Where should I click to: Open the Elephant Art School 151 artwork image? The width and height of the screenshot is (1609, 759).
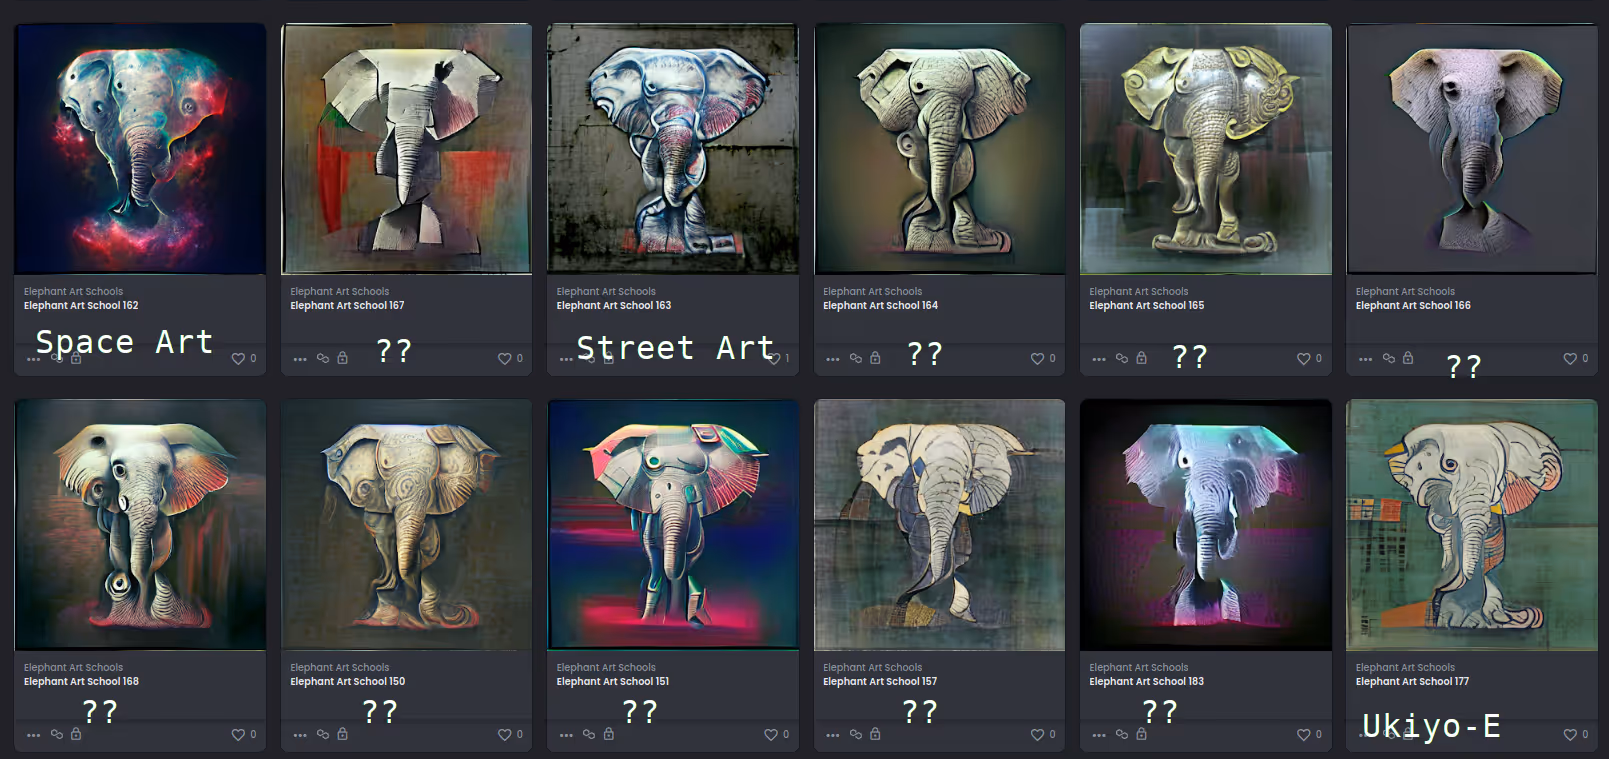[x=673, y=525]
